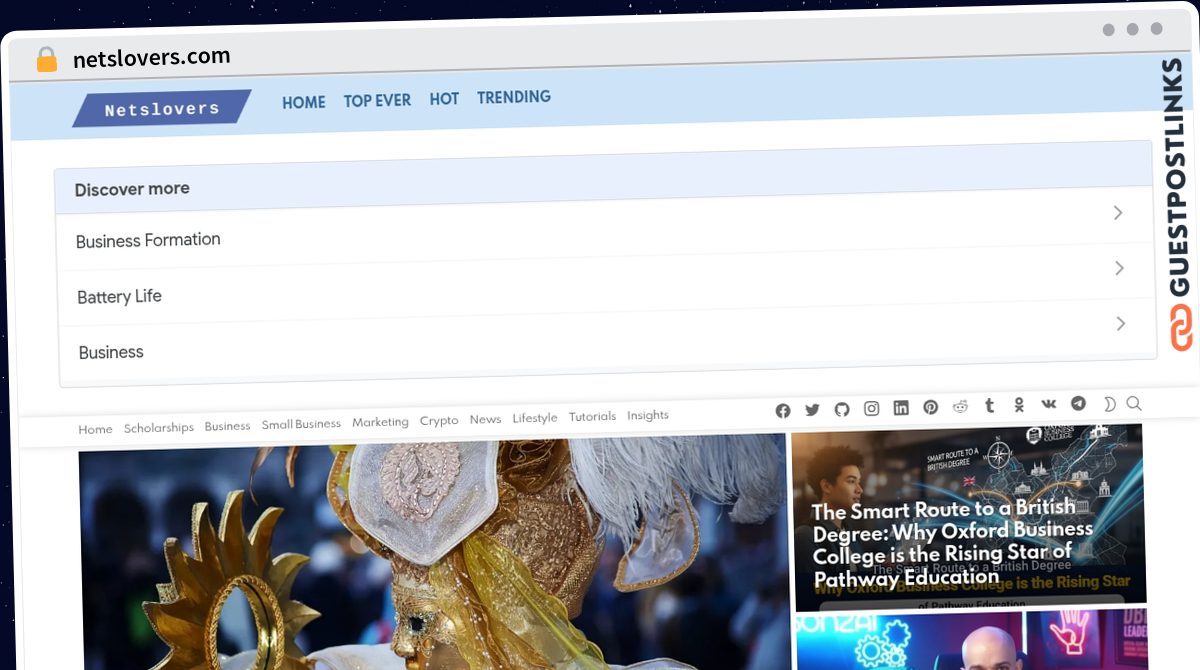Open the Facebook social icon
Screen dimensions: 1200x670
(783, 411)
